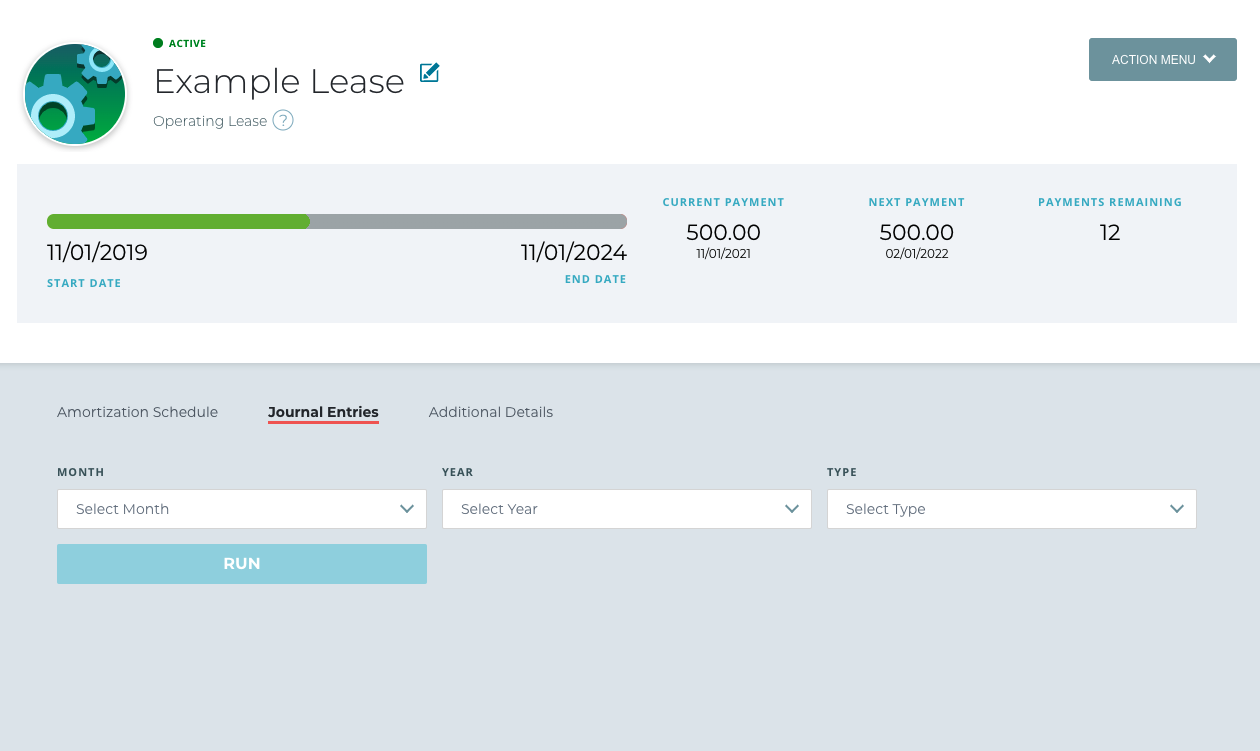This screenshot has width=1260, height=751.
Task: Click the edit pencil icon beside Example Lease
Action: (429, 73)
